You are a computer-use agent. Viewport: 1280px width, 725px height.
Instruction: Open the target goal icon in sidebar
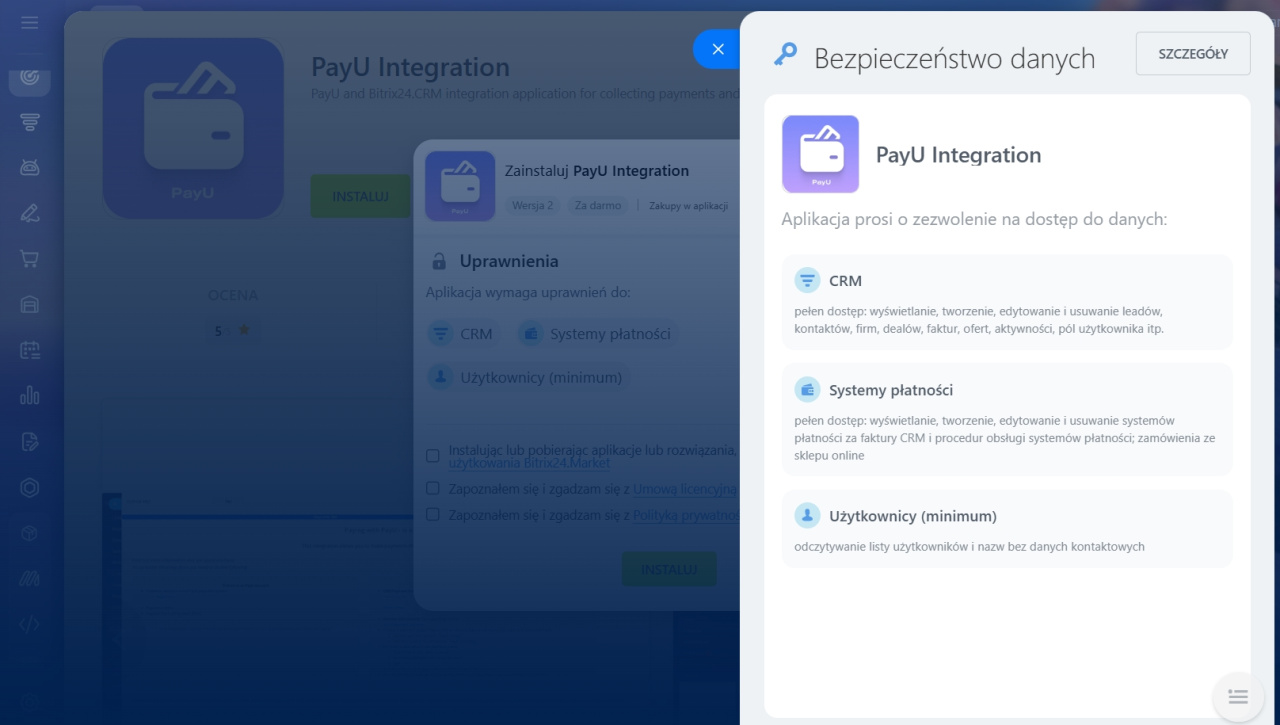29,76
